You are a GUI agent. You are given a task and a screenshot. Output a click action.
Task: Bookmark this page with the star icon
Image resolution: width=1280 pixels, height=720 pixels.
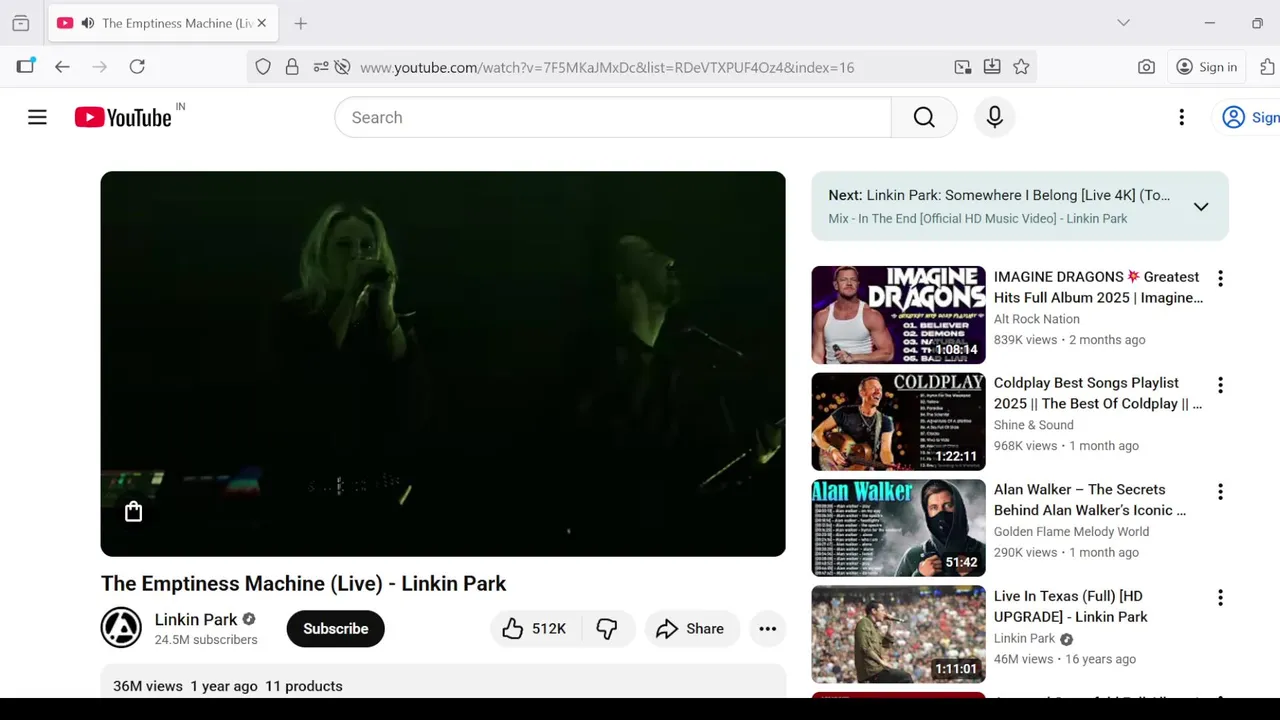pos(1021,67)
